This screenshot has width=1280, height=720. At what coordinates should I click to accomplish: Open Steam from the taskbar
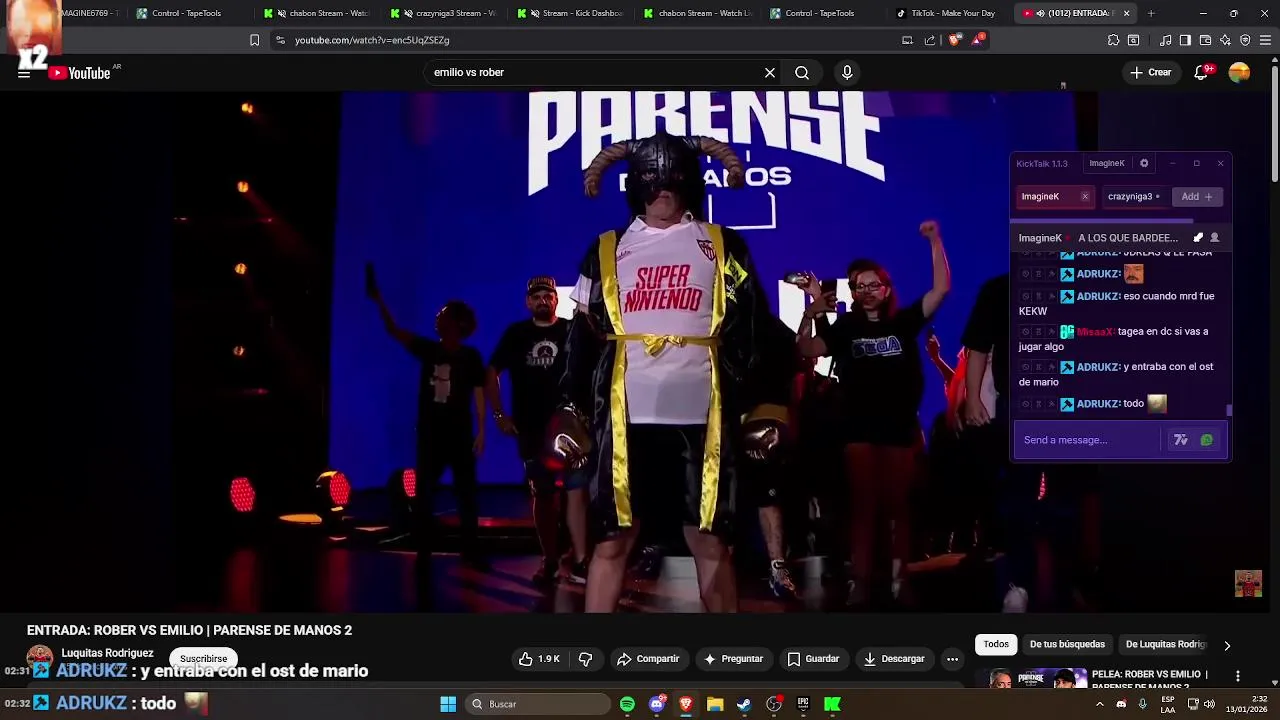point(744,704)
